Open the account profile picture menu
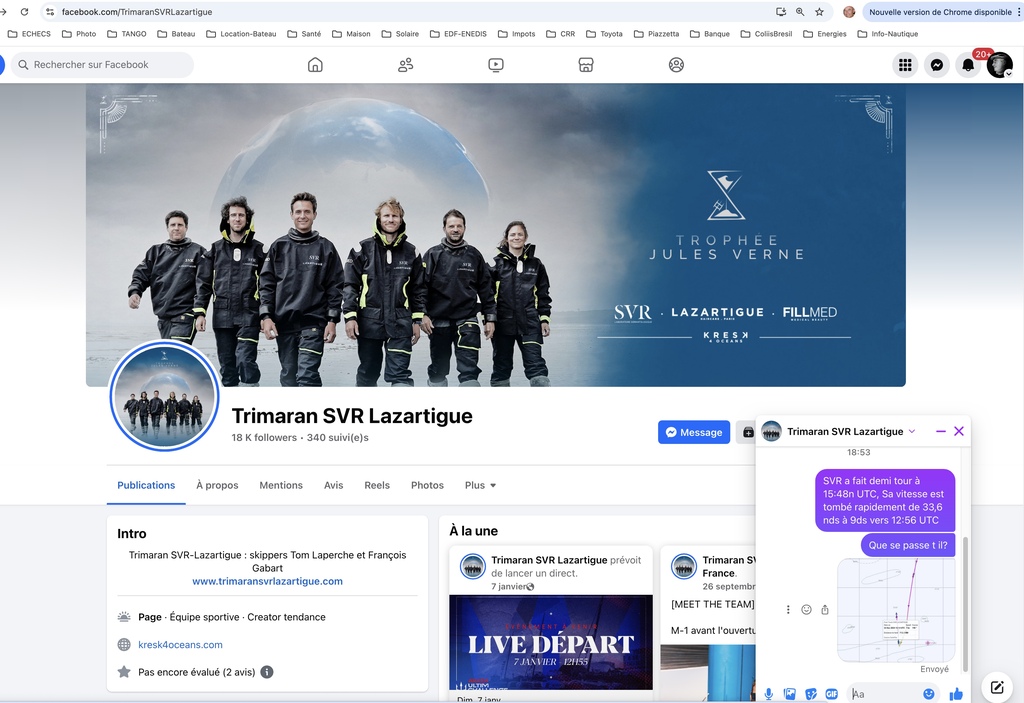This screenshot has width=1024, height=703. (x=999, y=65)
